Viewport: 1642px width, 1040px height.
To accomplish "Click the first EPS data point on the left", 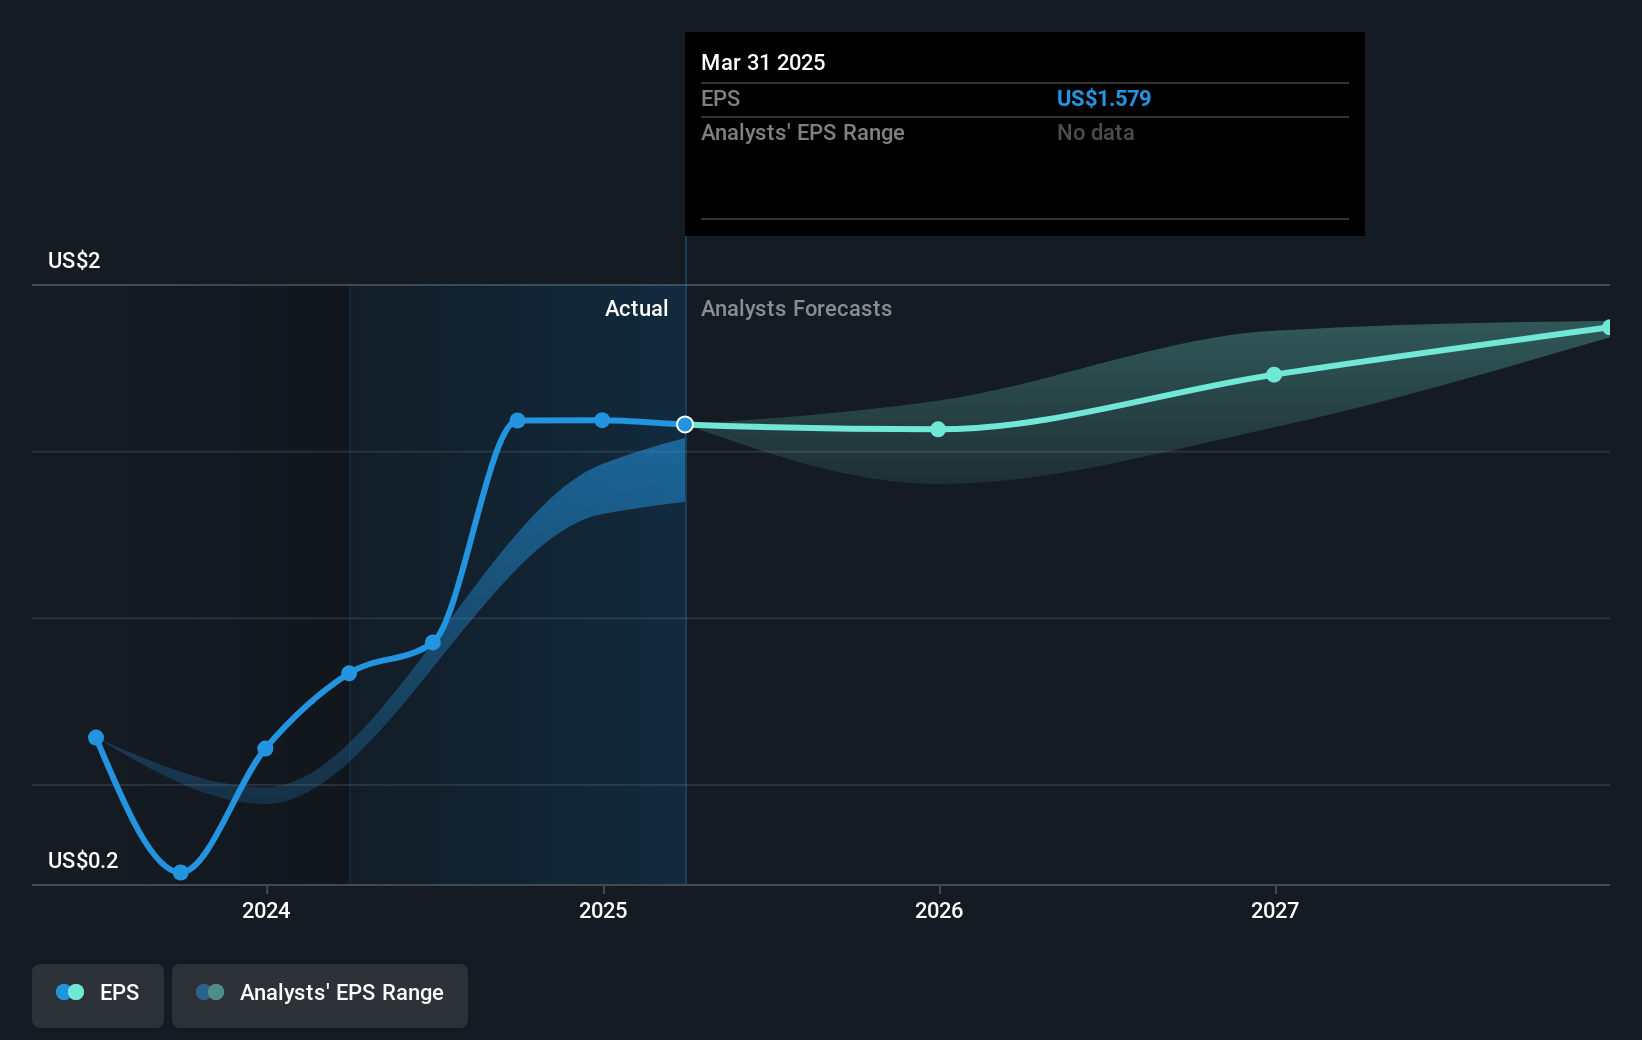I will [x=96, y=738].
